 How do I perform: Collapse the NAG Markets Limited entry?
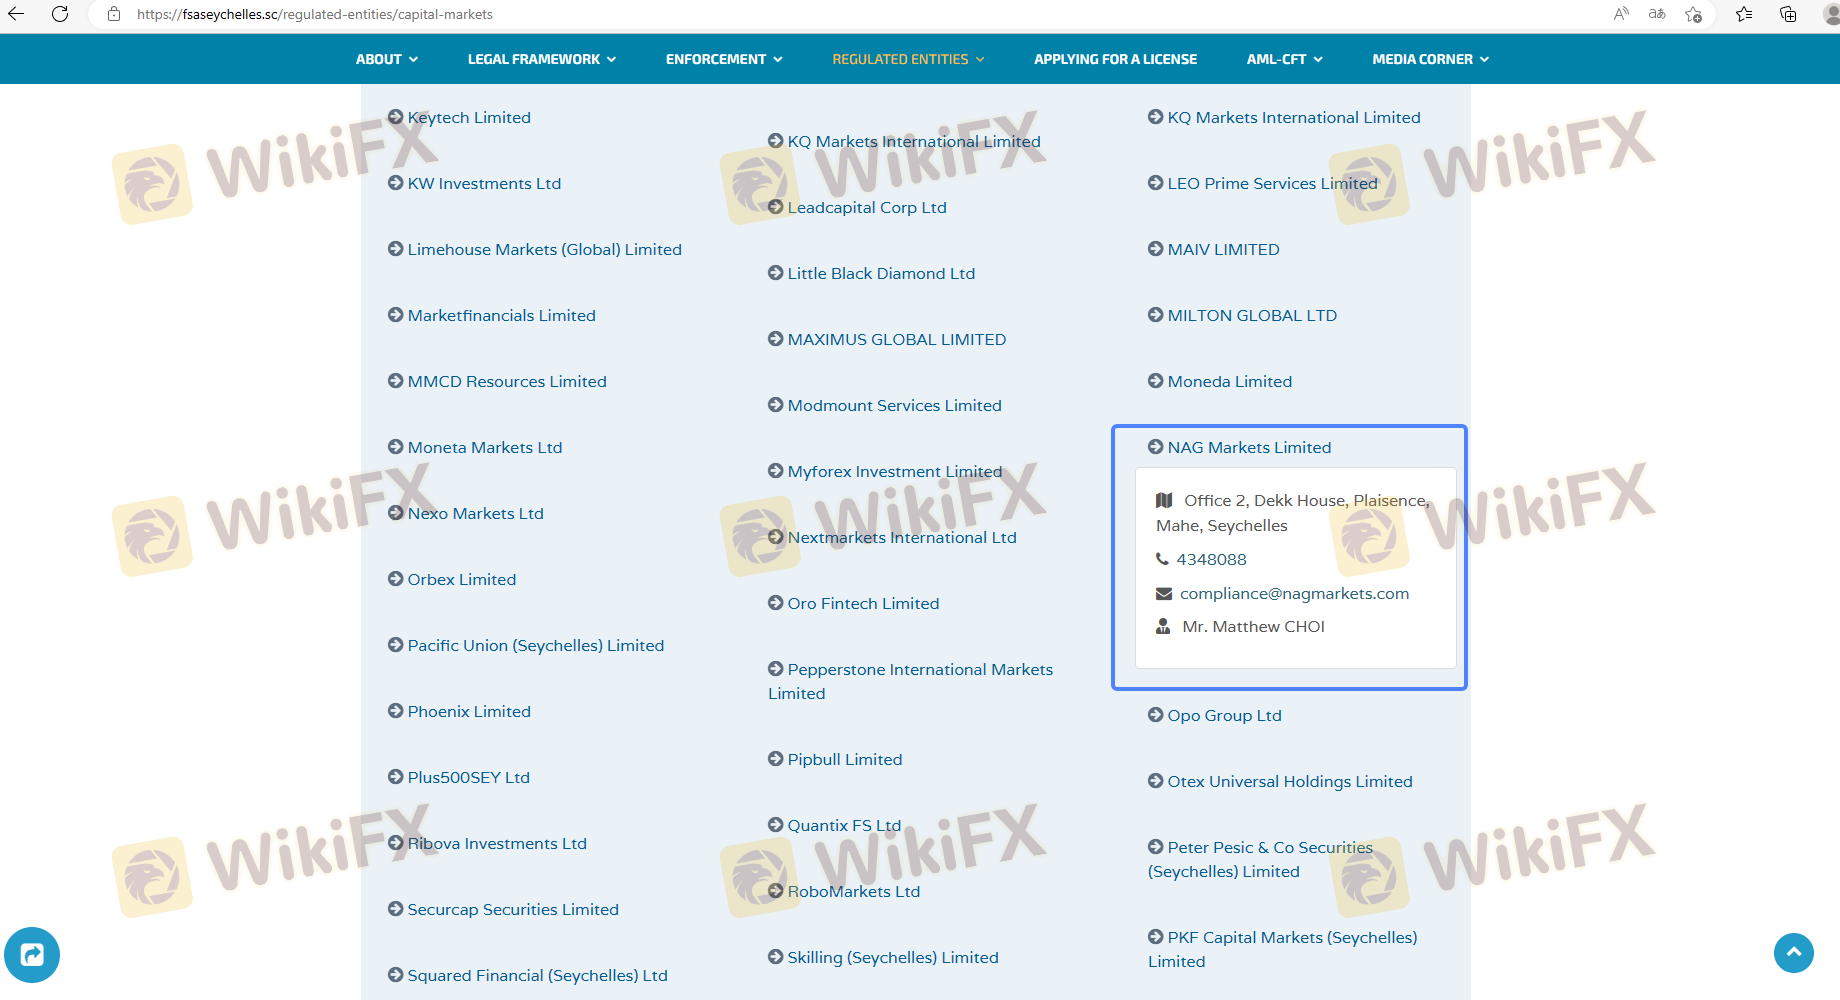(1248, 447)
